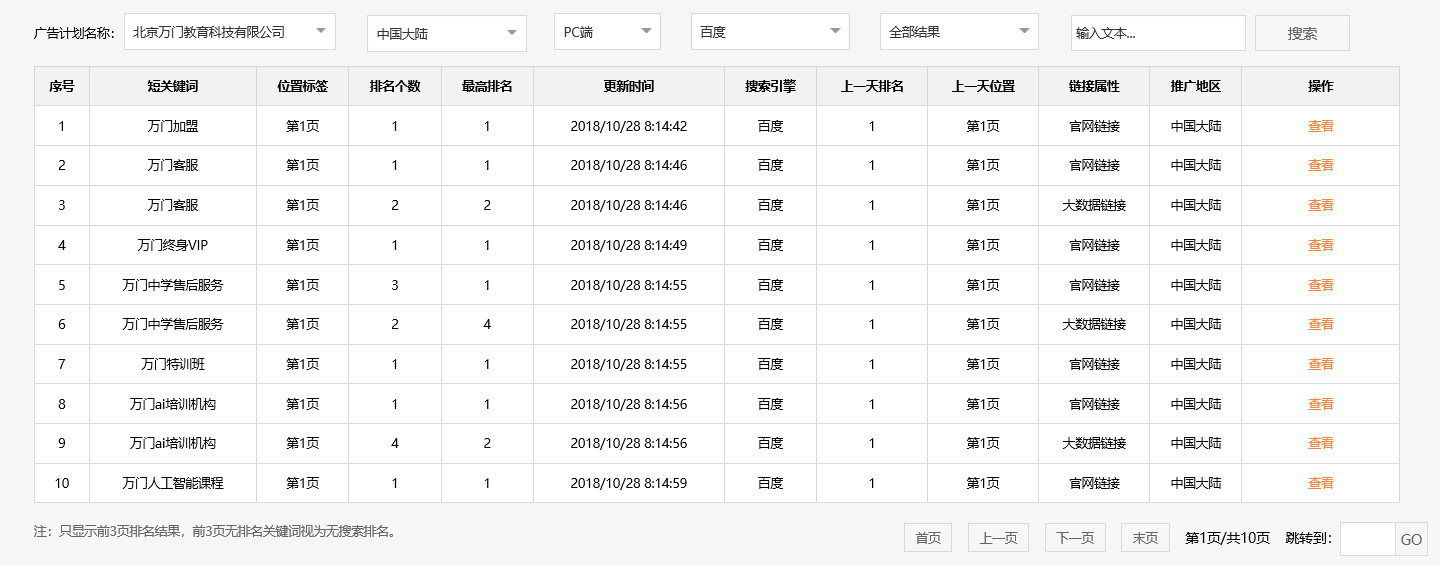
Task: Click timestamp 2018/10/28 8:14:59
Action: pos(629,483)
